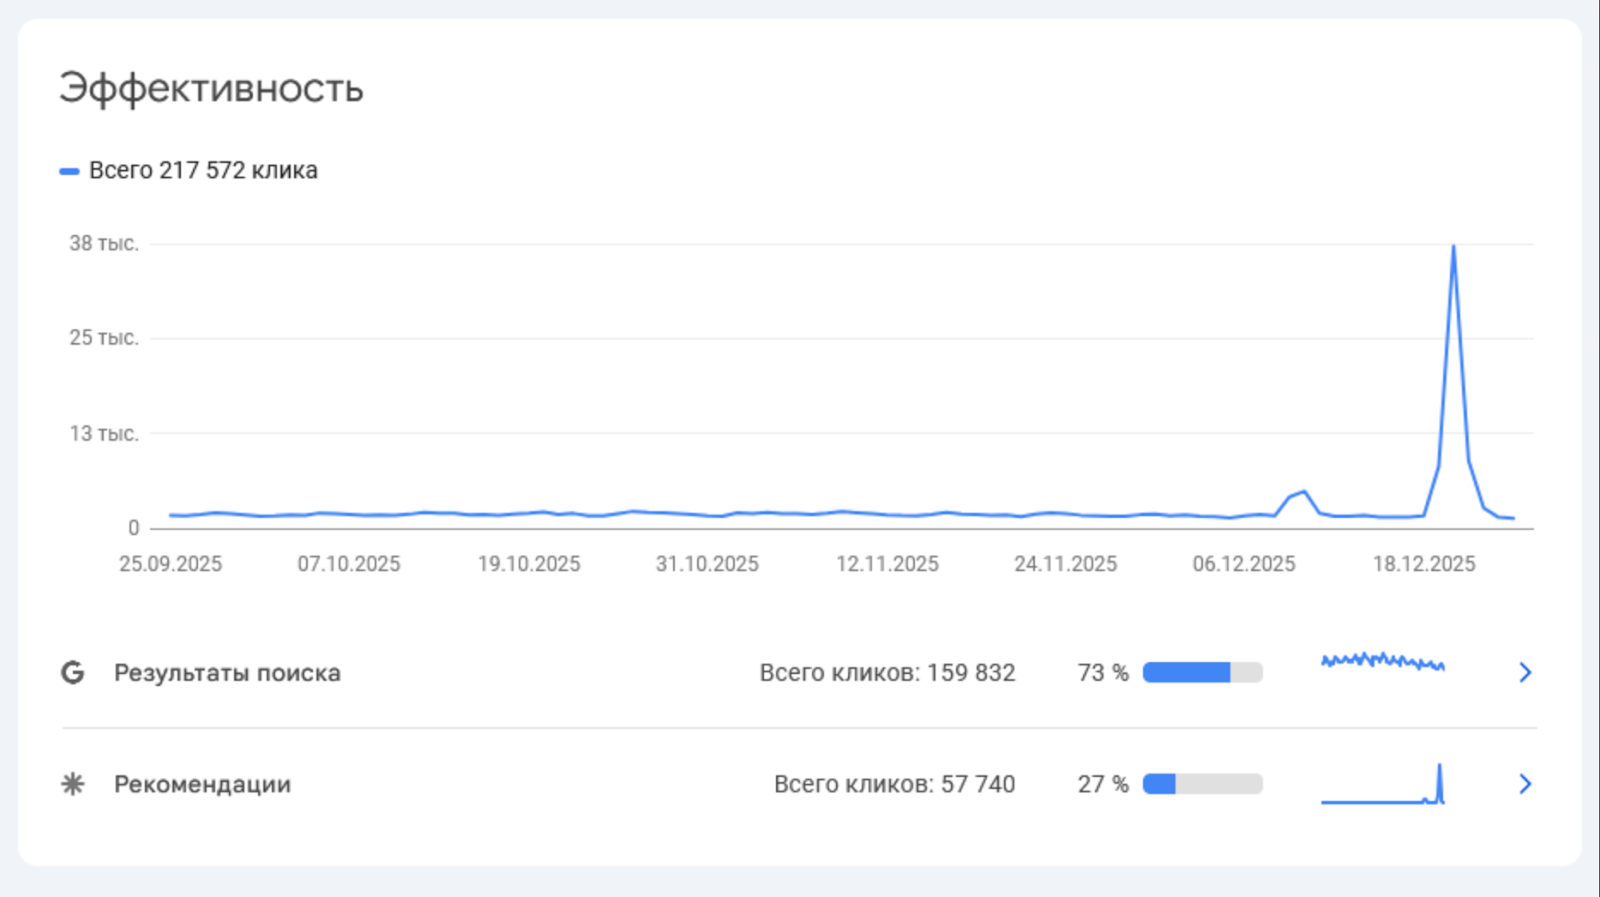This screenshot has width=1600, height=897.
Task: Click the Discover asterisk icon beside Рекомендации
Action: 73,784
